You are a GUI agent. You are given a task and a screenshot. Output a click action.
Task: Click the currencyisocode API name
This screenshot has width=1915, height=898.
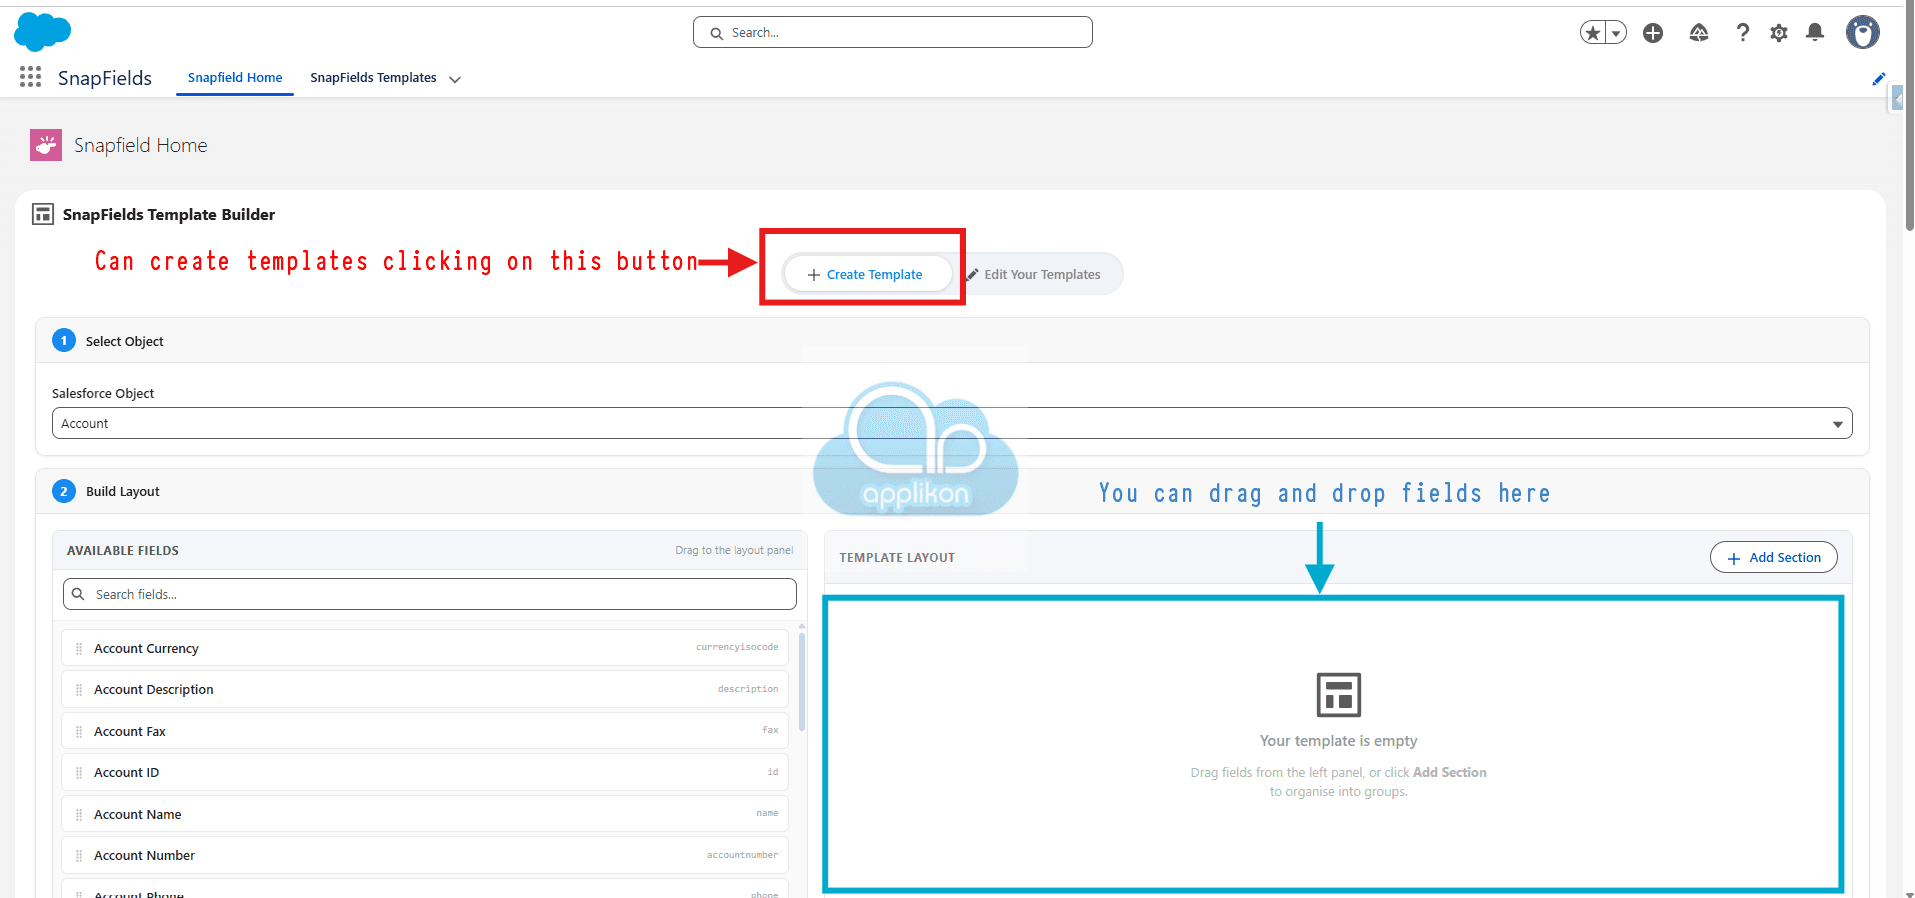737,647
